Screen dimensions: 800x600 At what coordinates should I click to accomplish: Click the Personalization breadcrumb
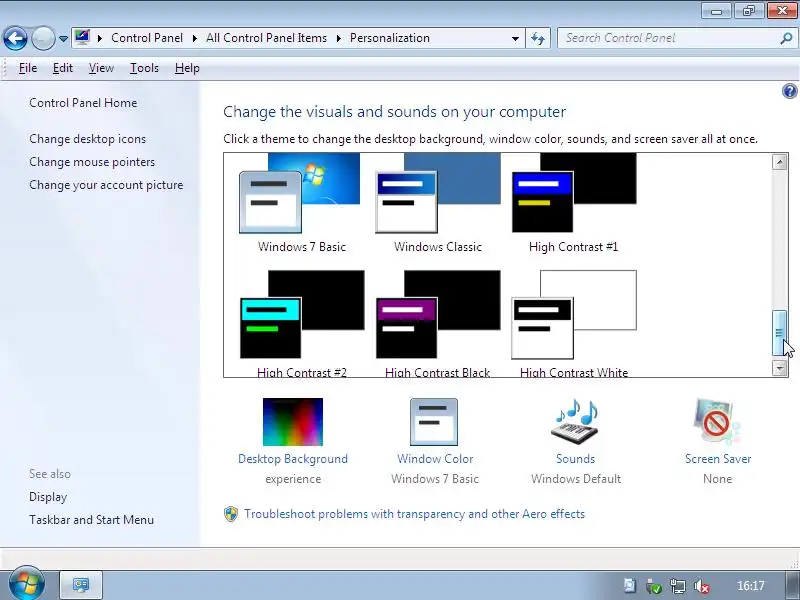(390, 38)
